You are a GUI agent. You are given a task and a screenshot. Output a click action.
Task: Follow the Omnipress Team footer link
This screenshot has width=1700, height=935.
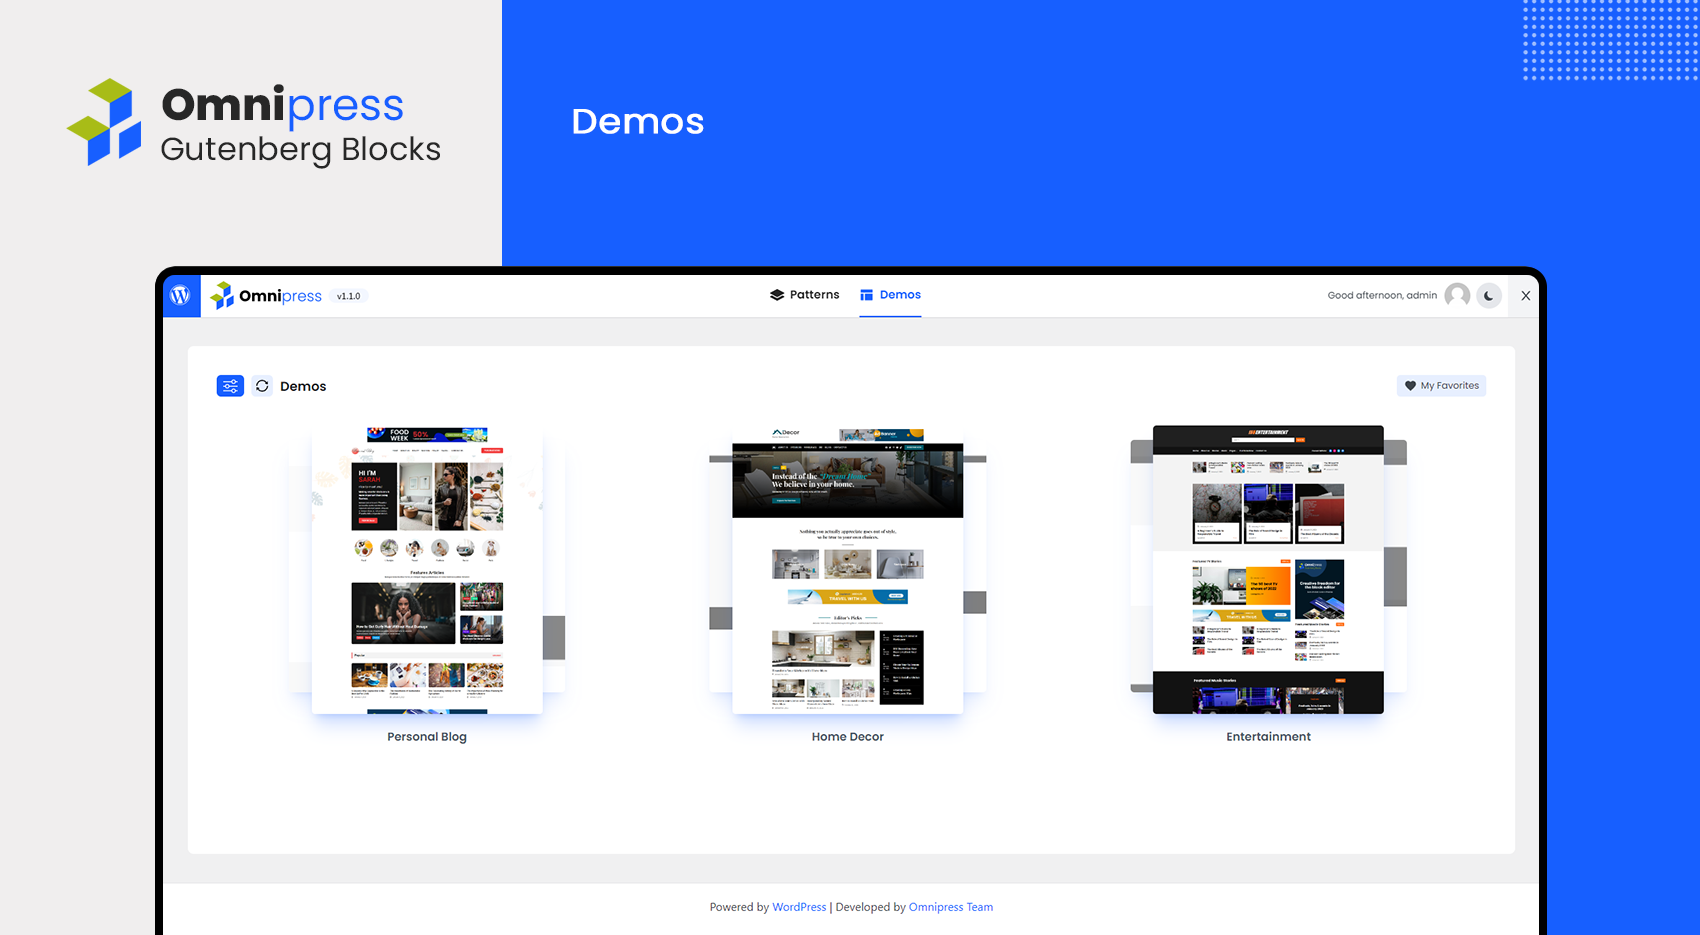(951, 907)
